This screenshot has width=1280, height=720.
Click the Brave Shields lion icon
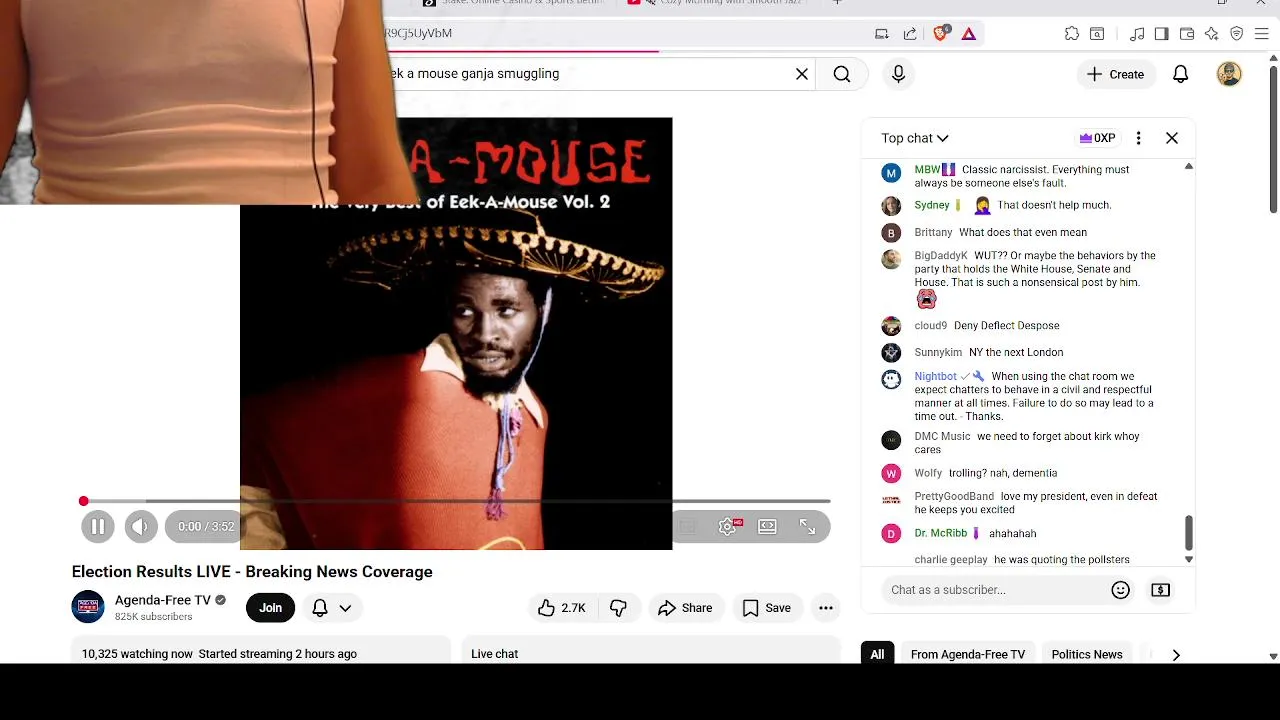941,33
